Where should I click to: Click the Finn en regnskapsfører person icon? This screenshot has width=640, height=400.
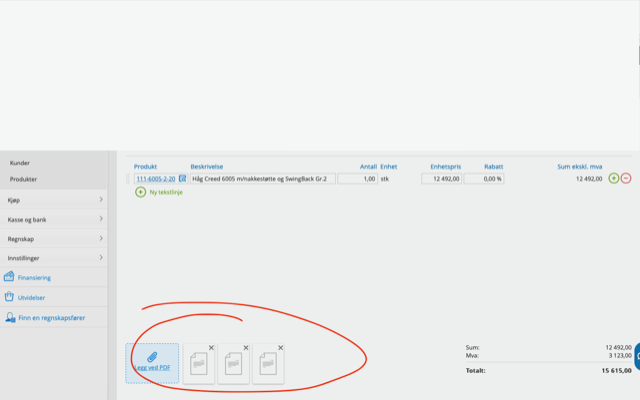tap(10, 317)
